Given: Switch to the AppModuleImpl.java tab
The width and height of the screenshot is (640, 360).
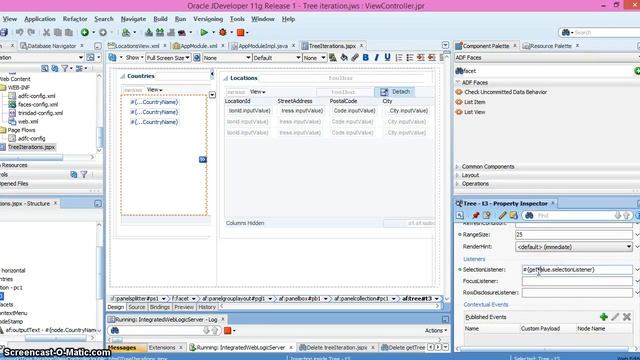Looking at the screenshot, I should click(x=263, y=46).
